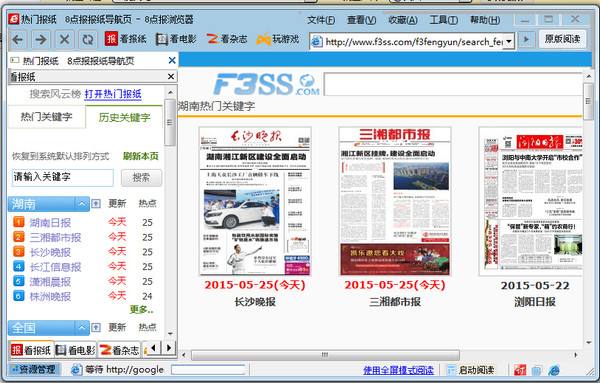Click the 浏阳日报 caption under thumbnail

point(535,302)
